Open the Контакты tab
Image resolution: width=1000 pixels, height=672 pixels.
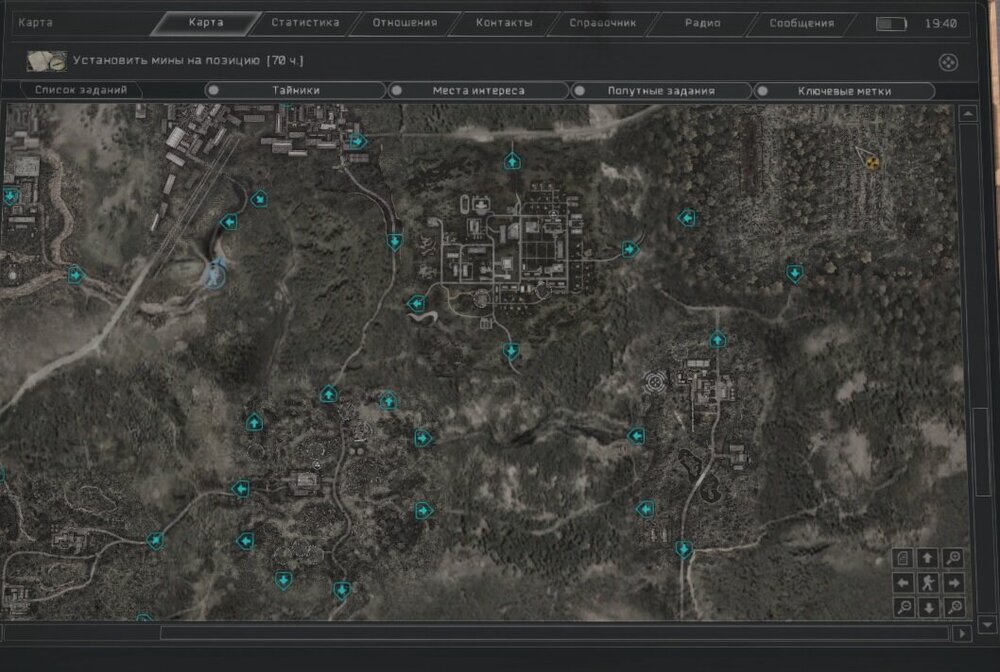click(x=504, y=23)
